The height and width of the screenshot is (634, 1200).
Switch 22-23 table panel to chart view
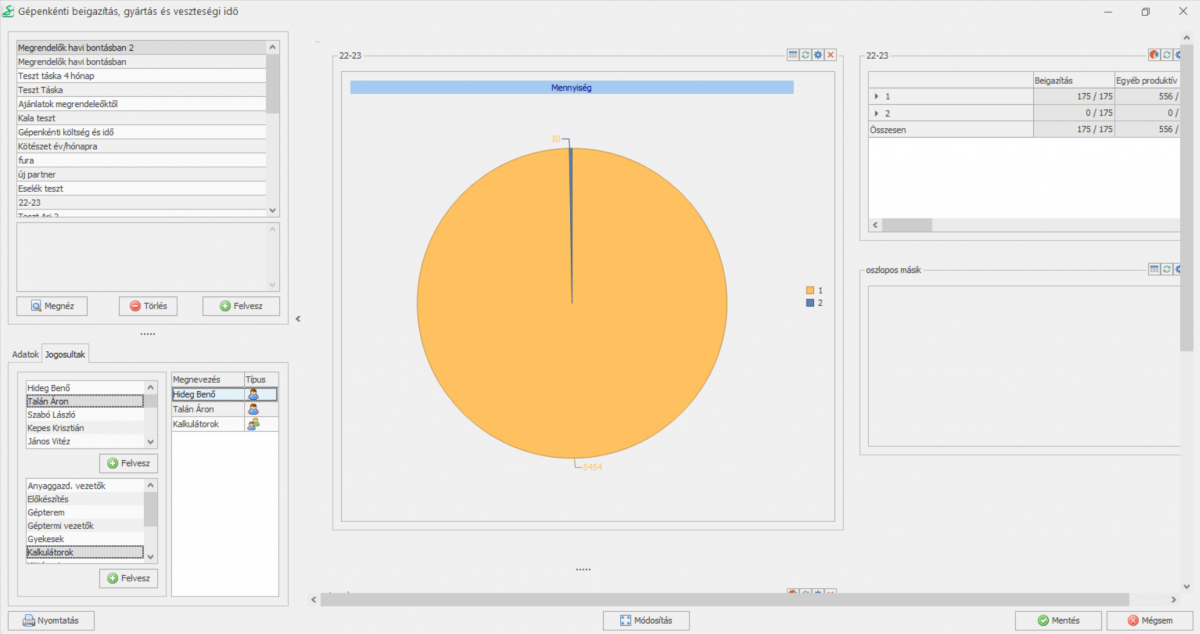click(x=1154, y=55)
